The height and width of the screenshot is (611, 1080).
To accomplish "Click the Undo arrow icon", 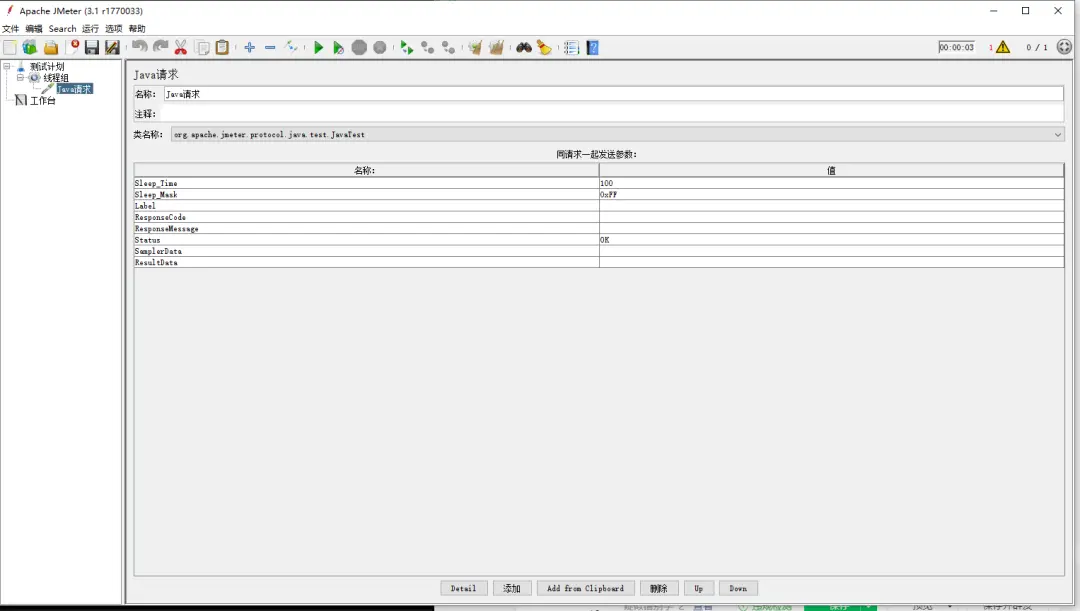I will (x=140, y=48).
